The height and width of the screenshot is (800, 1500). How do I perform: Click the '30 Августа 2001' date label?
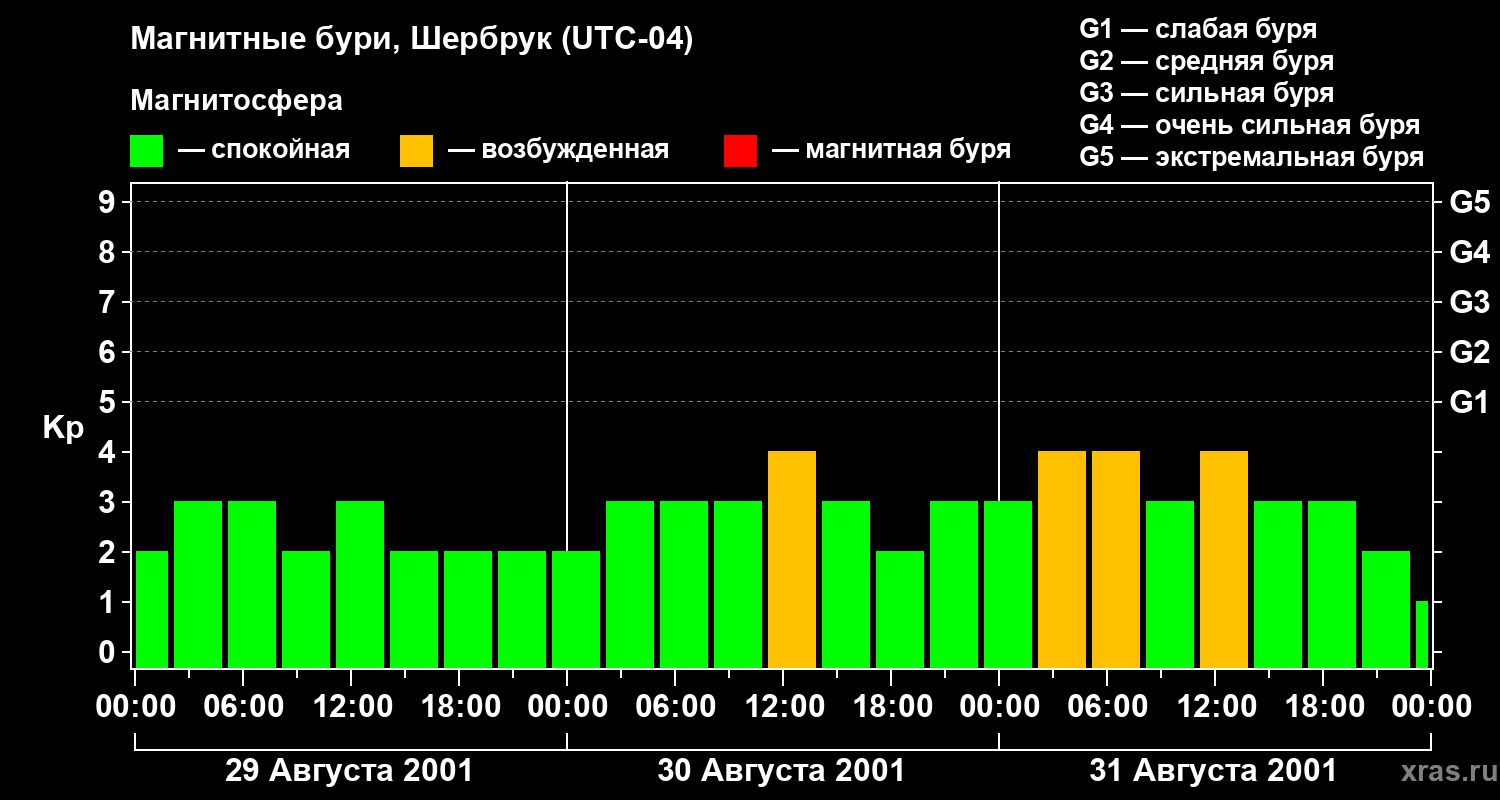[781, 771]
